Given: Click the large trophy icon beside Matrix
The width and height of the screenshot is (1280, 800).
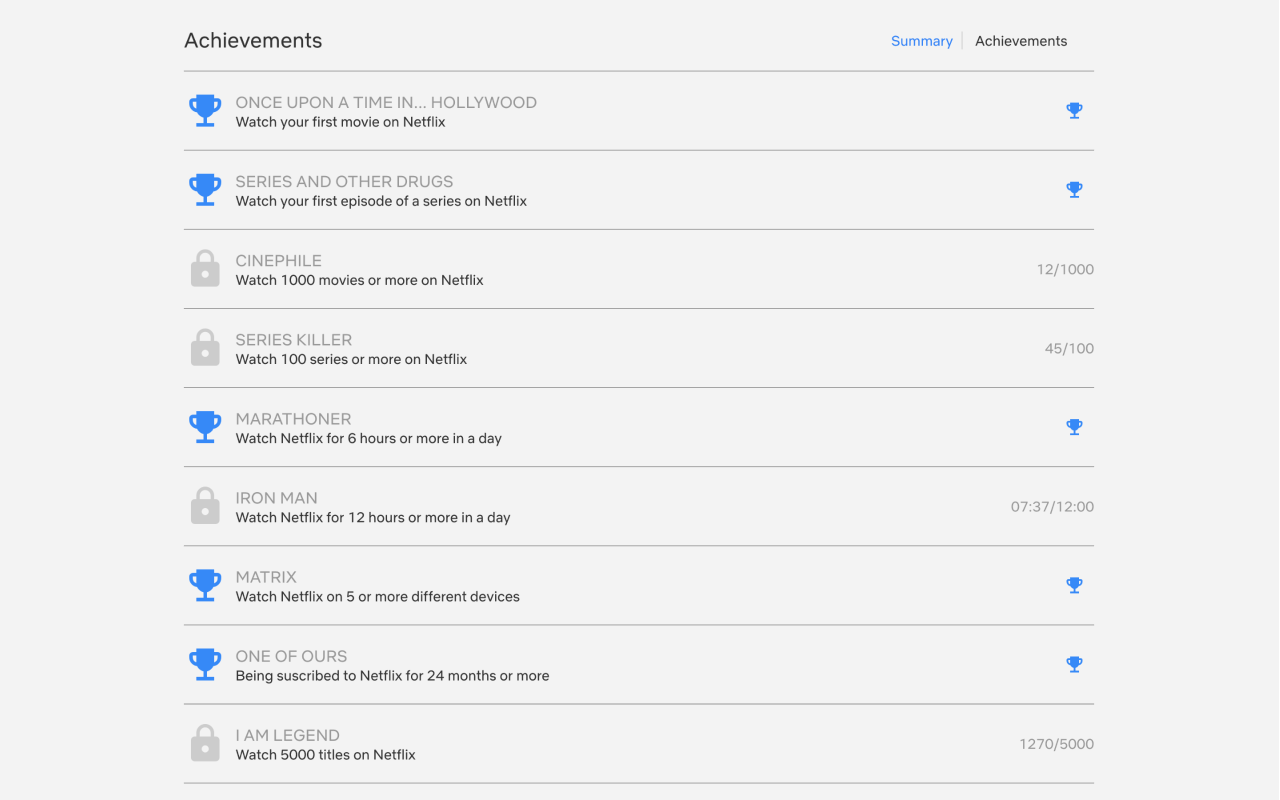Looking at the screenshot, I should point(205,585).
